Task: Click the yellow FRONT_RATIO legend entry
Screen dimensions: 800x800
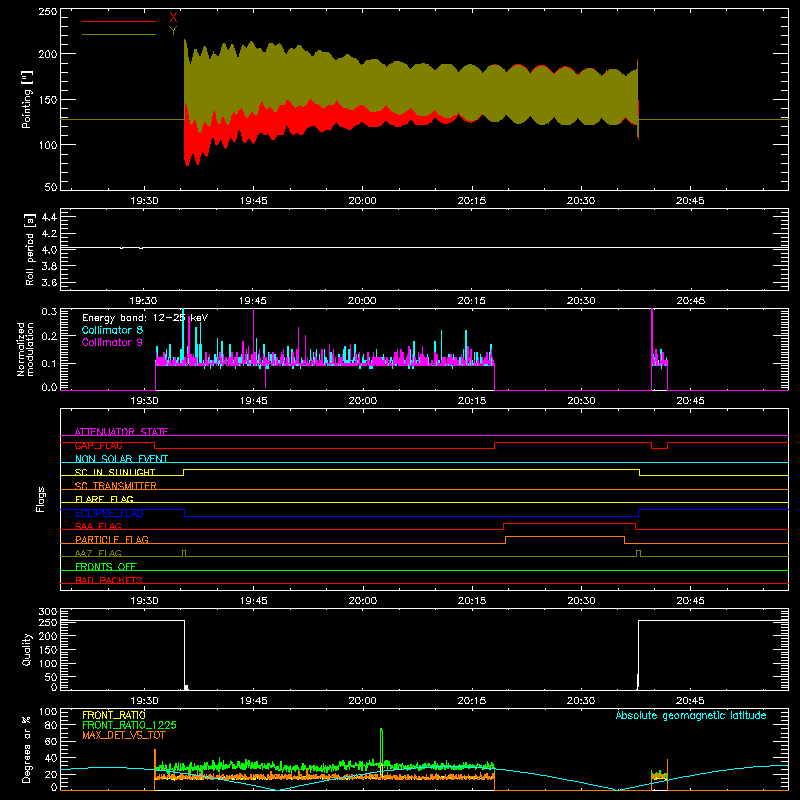Action: (114, 715)
